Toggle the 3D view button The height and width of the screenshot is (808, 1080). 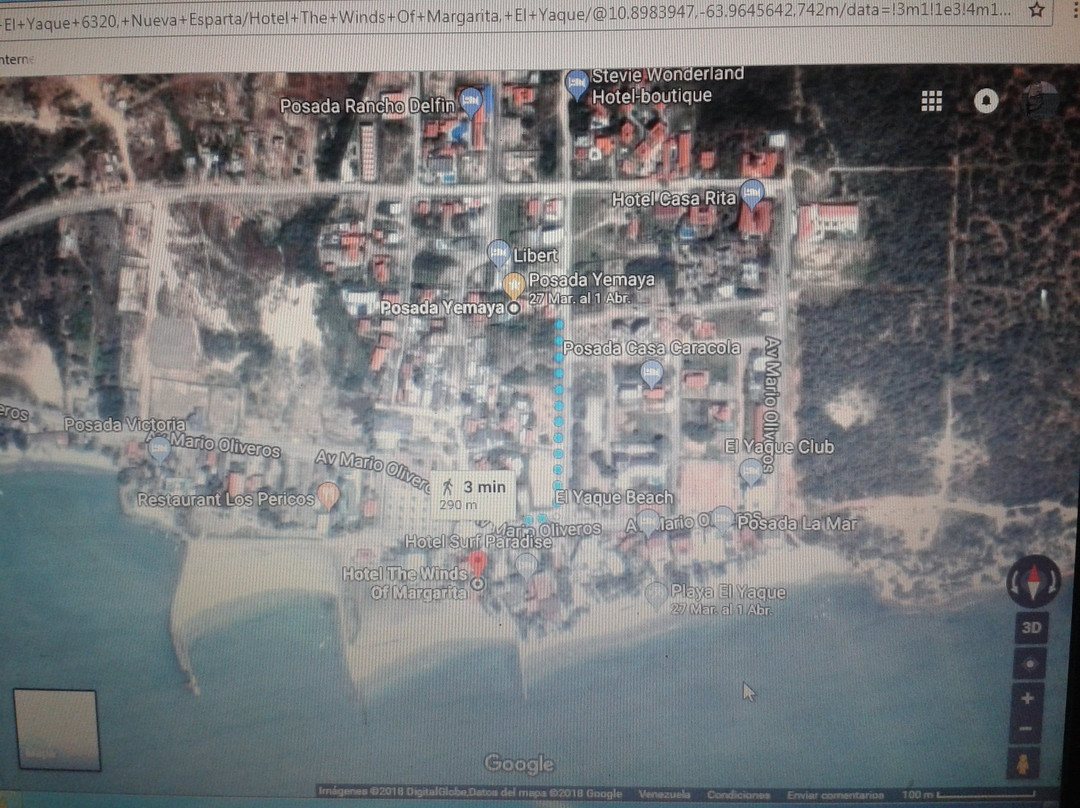(1030, 628)
